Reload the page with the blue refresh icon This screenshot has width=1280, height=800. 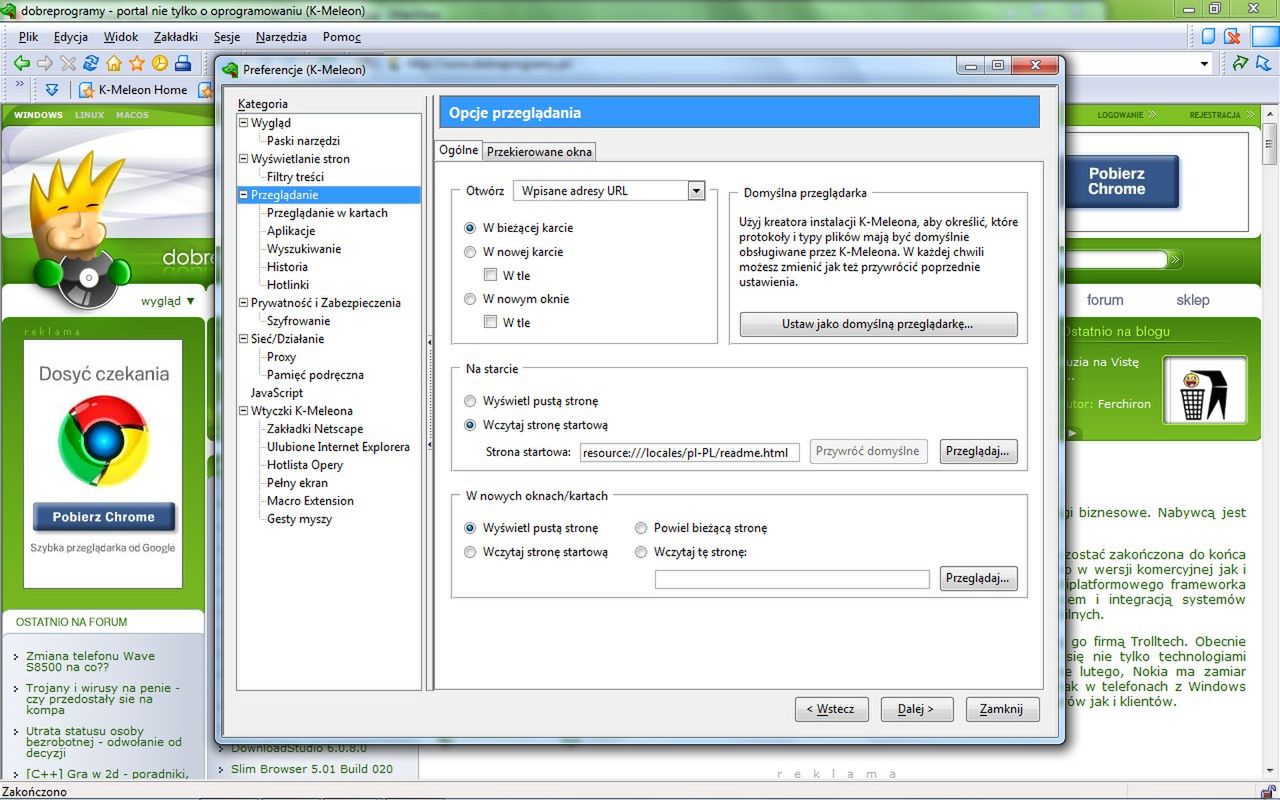point(91,63)
